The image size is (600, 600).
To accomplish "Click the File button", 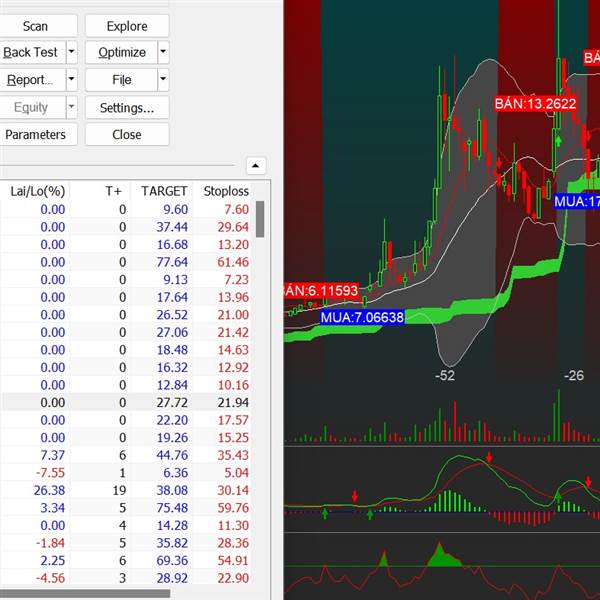I will click(x=121, y=80).
